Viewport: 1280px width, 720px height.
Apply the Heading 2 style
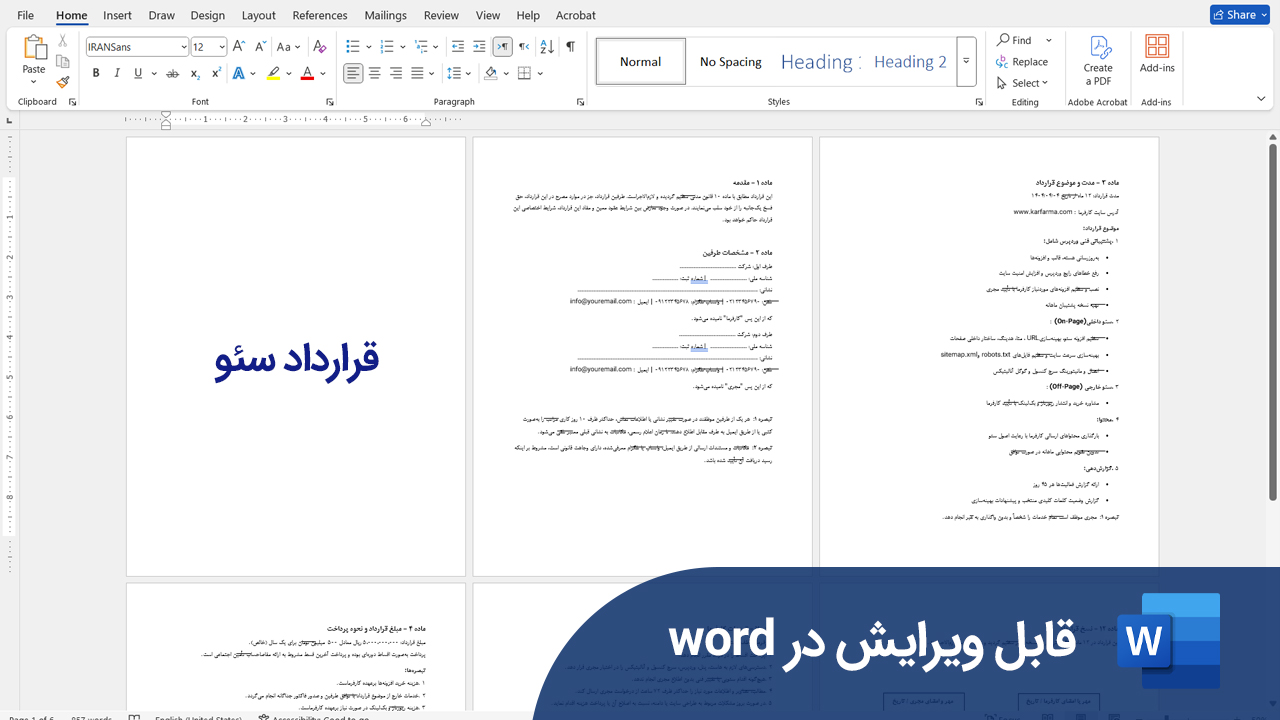point(910,62)
